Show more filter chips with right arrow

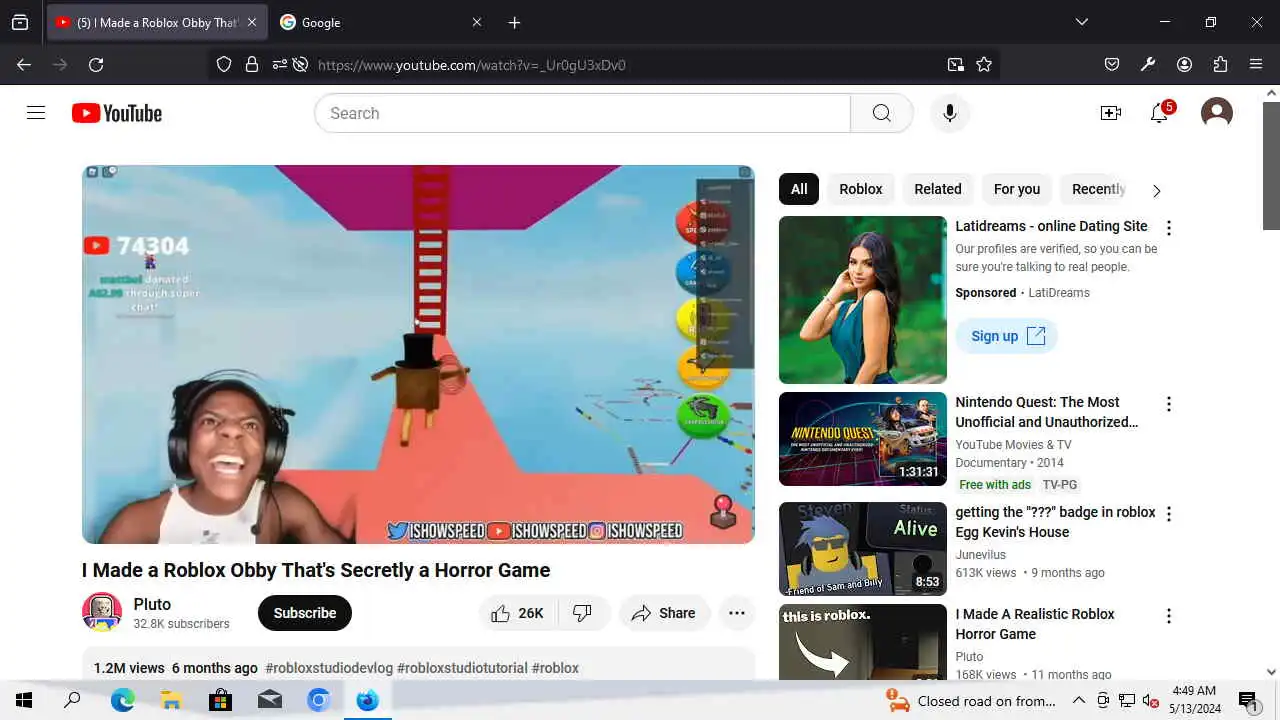point(1157,190)
